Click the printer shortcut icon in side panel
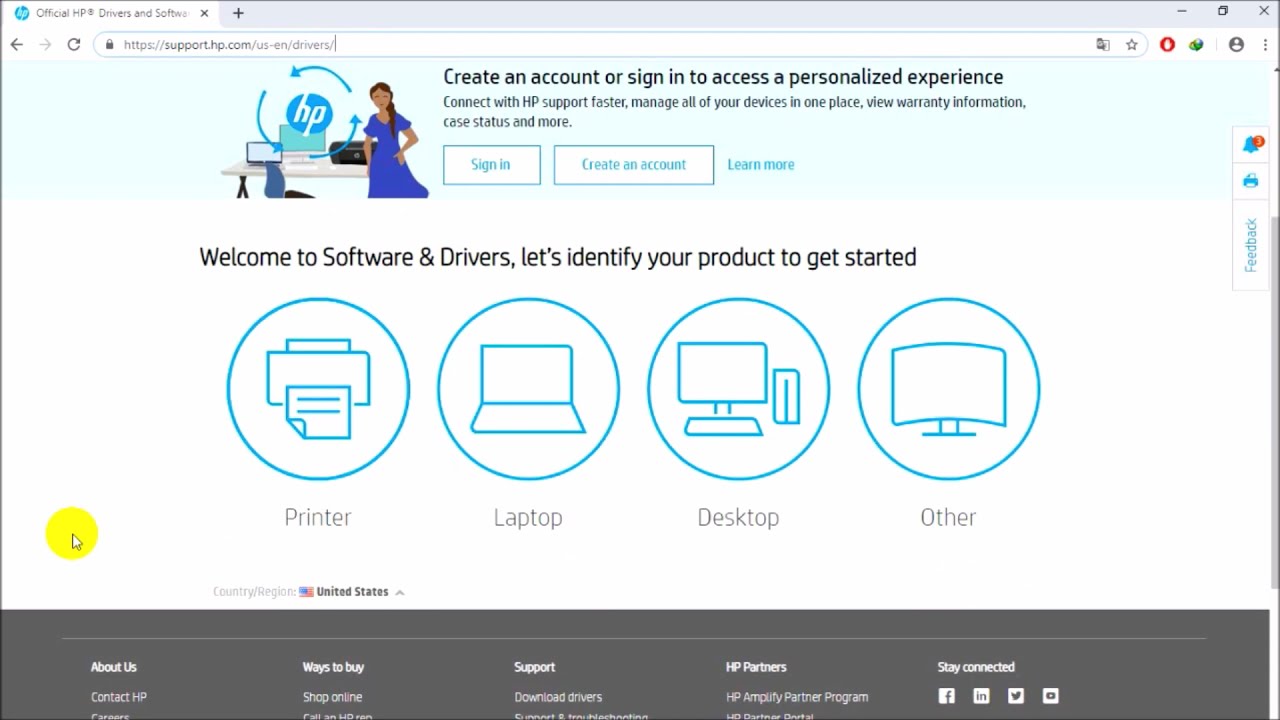The height and width of the screenshot is (720, 1280). coord(1250,181)
